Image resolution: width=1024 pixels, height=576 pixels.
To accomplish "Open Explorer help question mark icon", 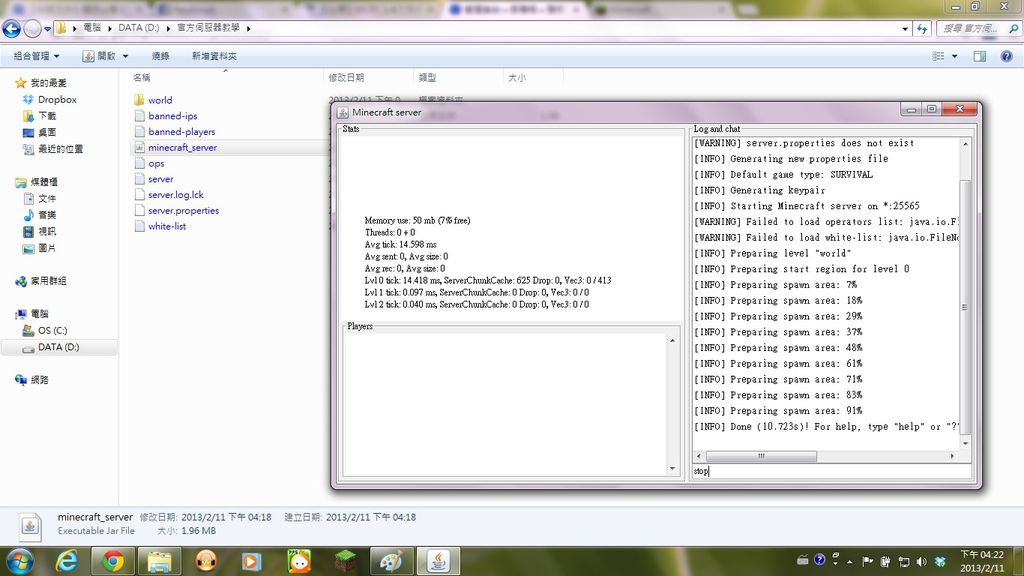I will (x=1006, y=56).
